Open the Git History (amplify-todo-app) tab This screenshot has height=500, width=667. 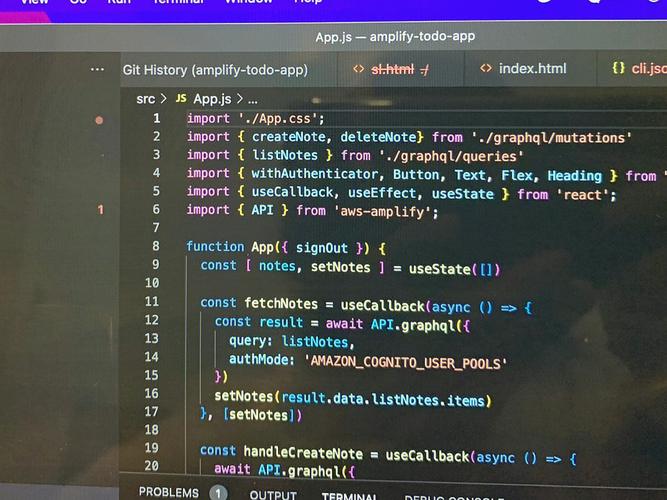[215, 70]
